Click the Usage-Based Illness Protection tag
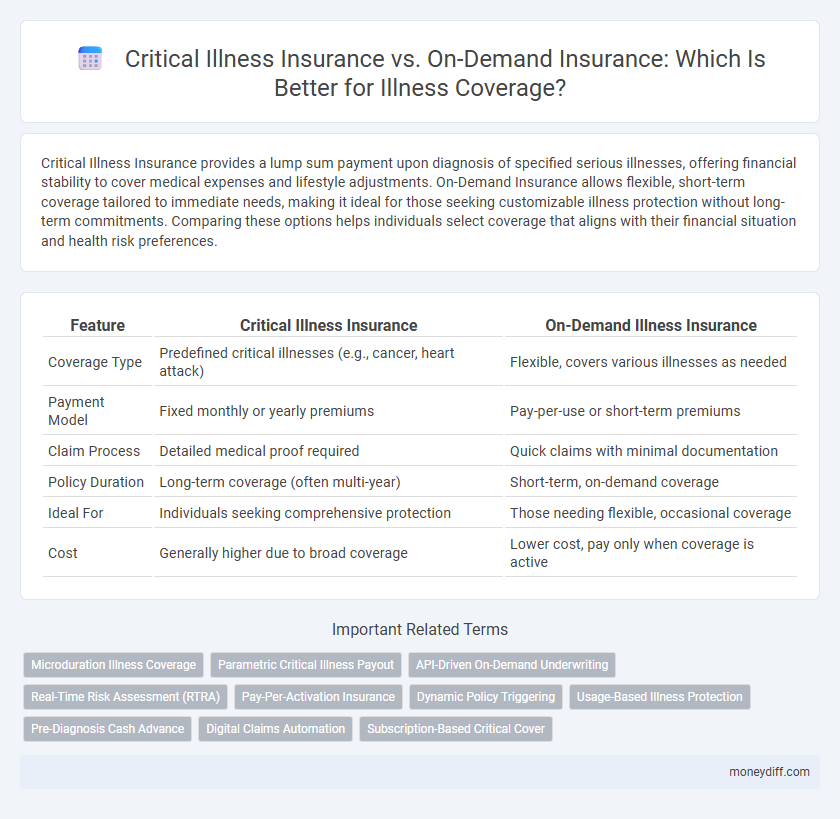840x819 pixels. tap(660, 697)
